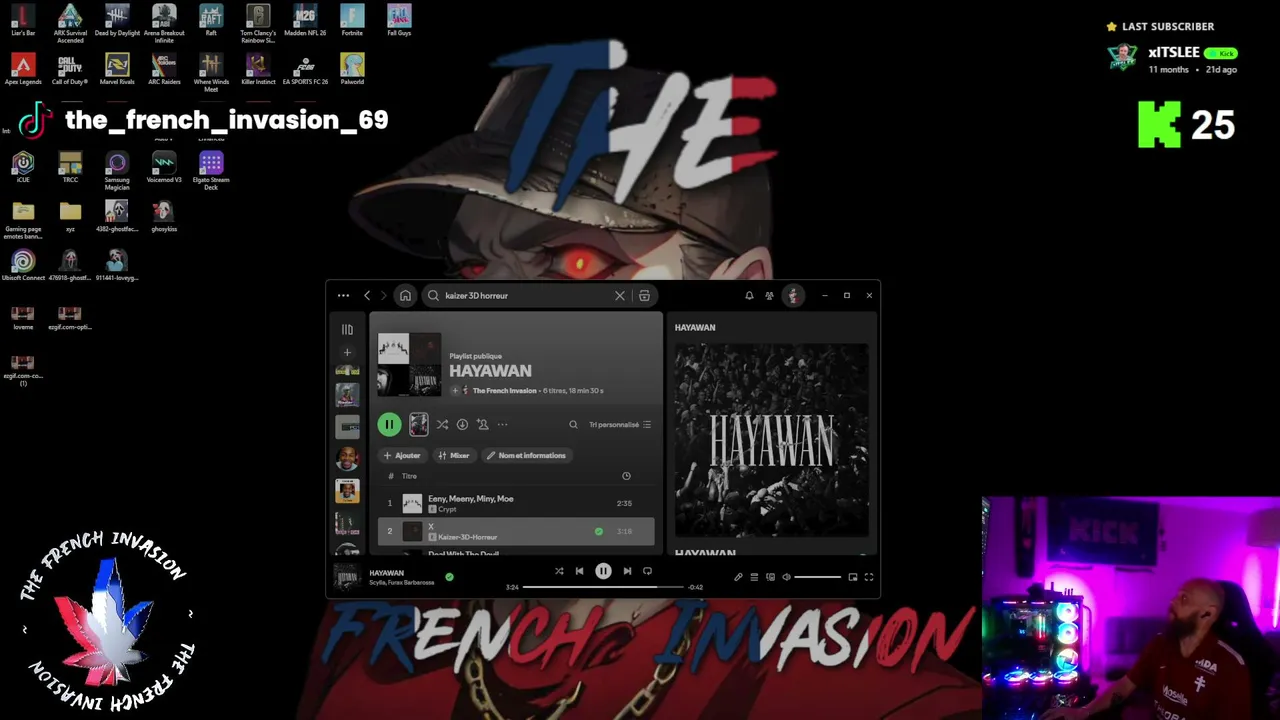Viewport: 1280px width, 720px height.
Task: Go back using Spotify's back arrow
Action: (367, 296)
